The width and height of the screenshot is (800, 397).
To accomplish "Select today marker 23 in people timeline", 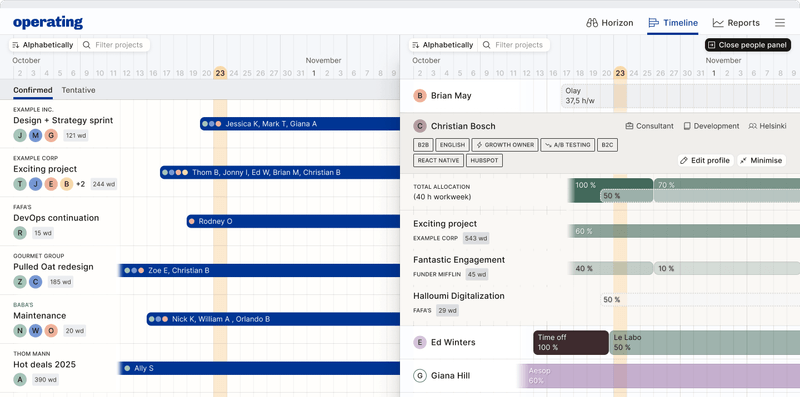I will tap(620, 73).
